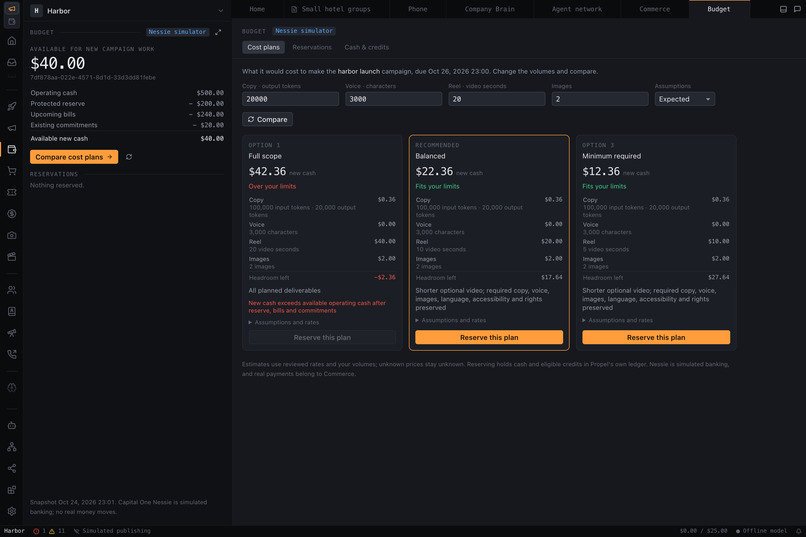Switch to the Commerce tab
Viewport: 806px width, 537px height.
[654, 9]
